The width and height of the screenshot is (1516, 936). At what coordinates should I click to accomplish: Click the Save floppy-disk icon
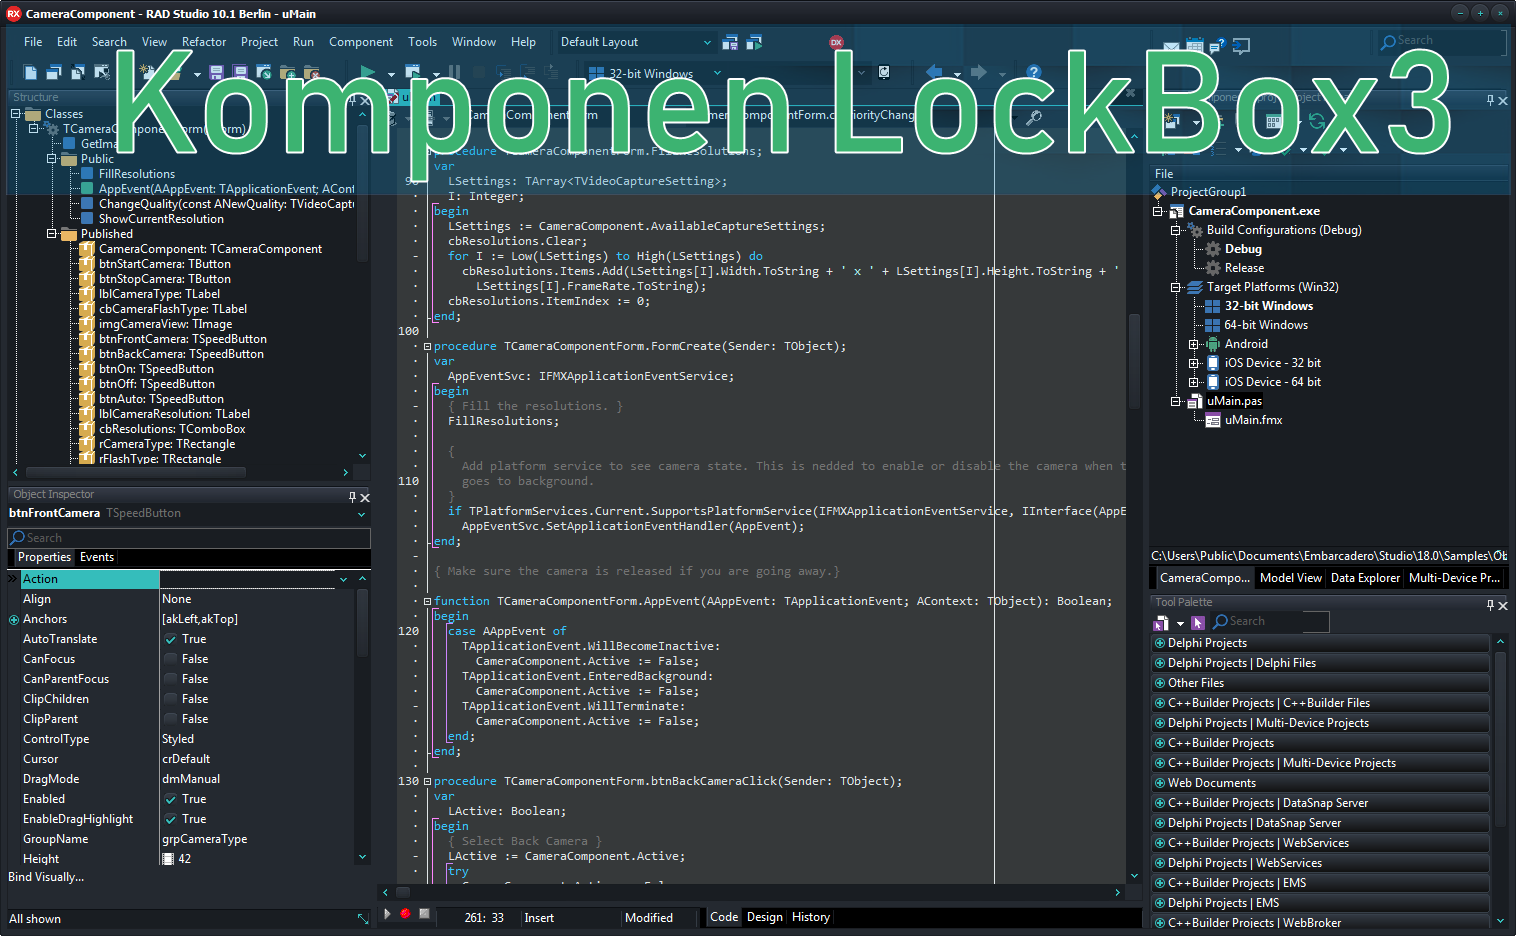point(217,72)
